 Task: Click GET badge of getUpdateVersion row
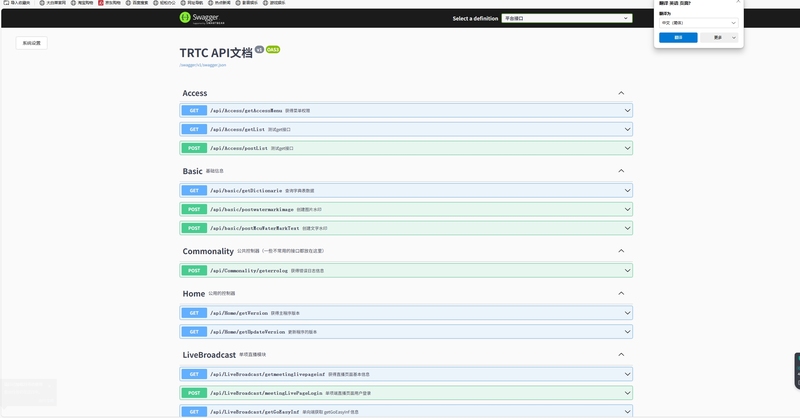point(194,332)
